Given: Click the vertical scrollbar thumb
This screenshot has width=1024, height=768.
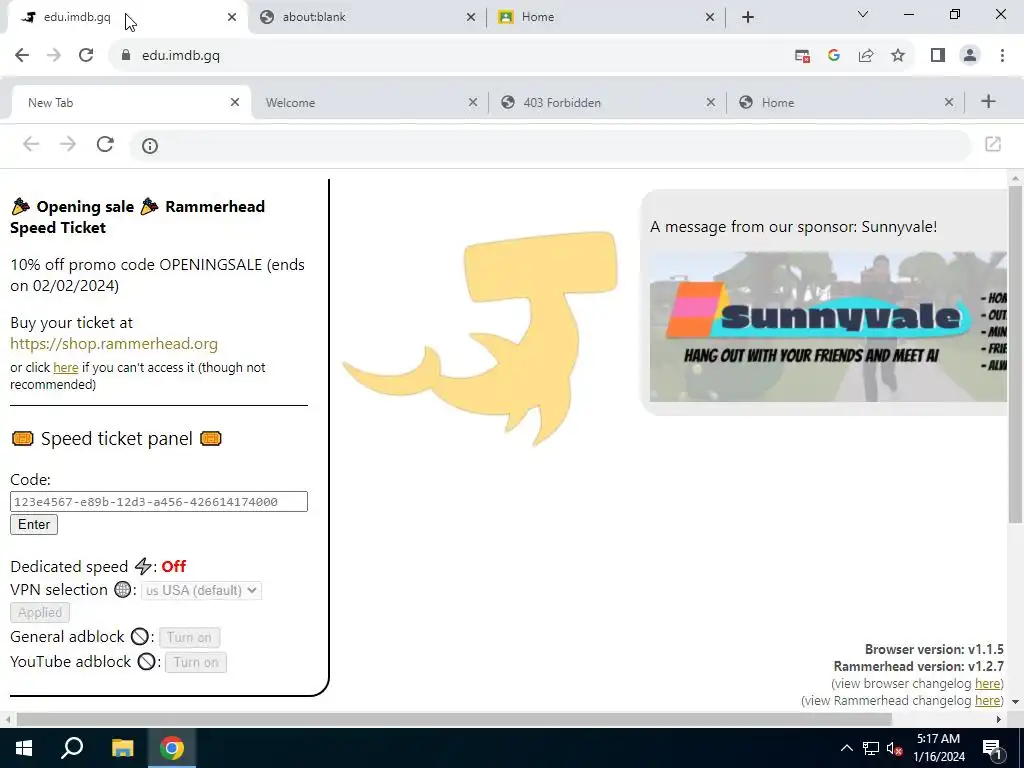Looking at the screenshot, I should (1015, 354).
